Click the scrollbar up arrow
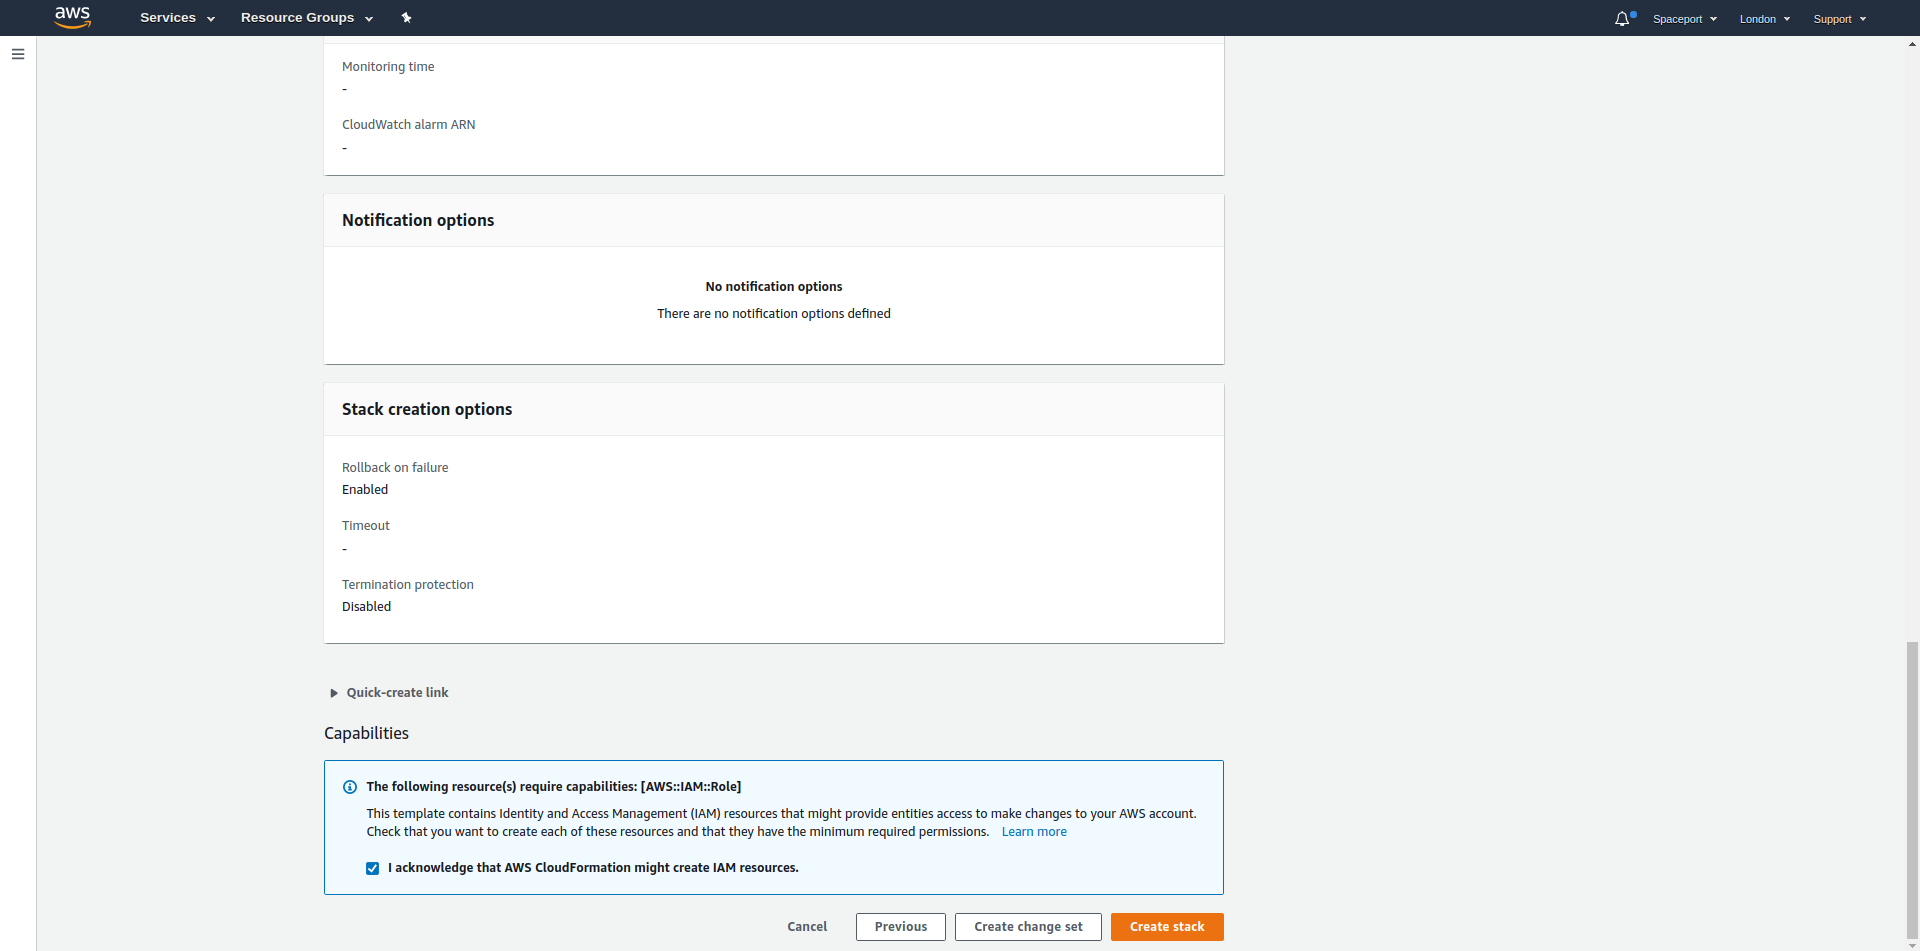 (x=1912, y=44)
